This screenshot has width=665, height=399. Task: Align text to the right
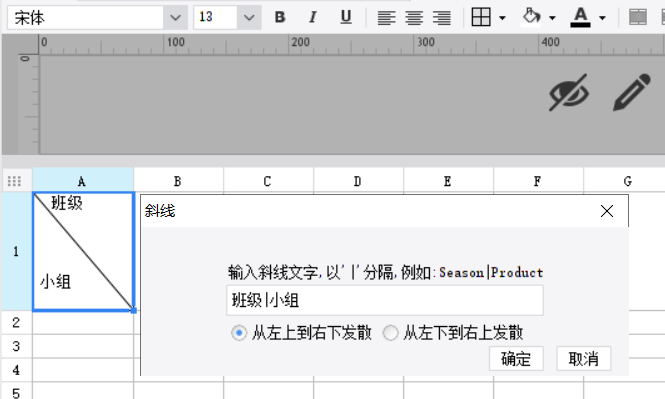[441, 18]
